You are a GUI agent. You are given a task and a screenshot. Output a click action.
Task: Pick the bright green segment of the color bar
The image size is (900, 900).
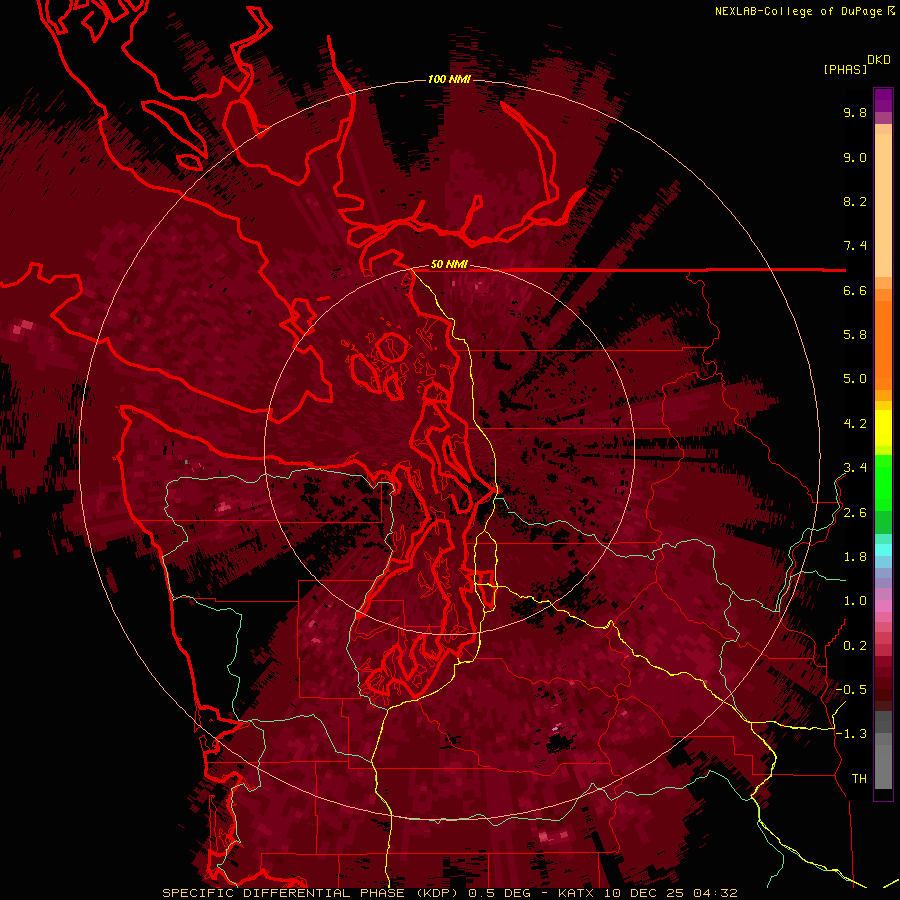[x=883, y=483]
